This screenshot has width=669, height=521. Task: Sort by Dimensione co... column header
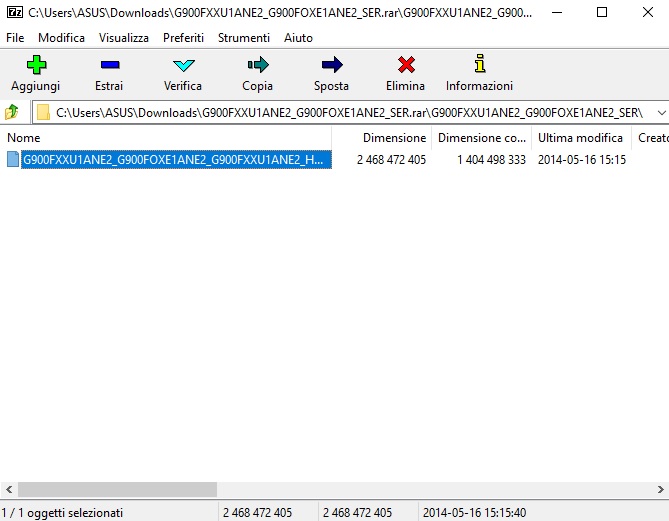(x=482, y=137)
